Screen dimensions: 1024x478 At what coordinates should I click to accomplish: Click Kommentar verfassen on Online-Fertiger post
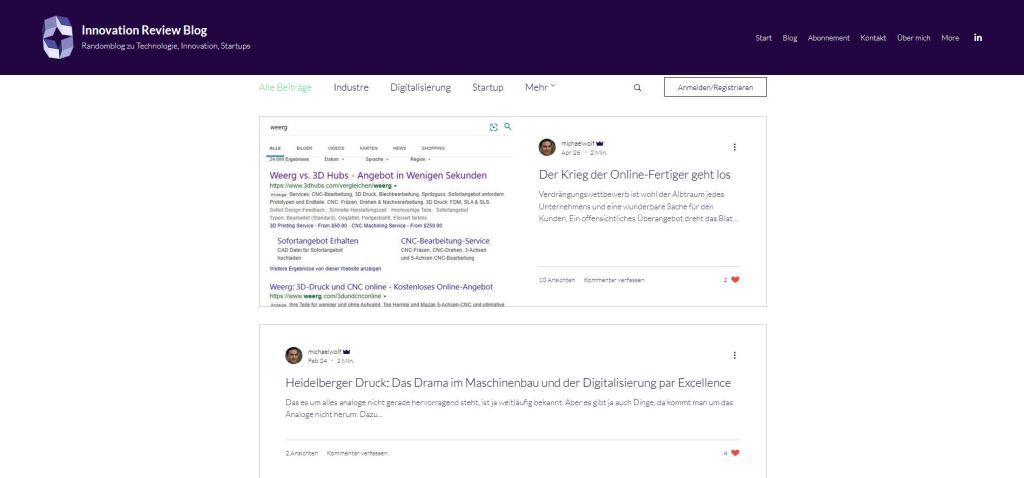(x=614, y=279)
